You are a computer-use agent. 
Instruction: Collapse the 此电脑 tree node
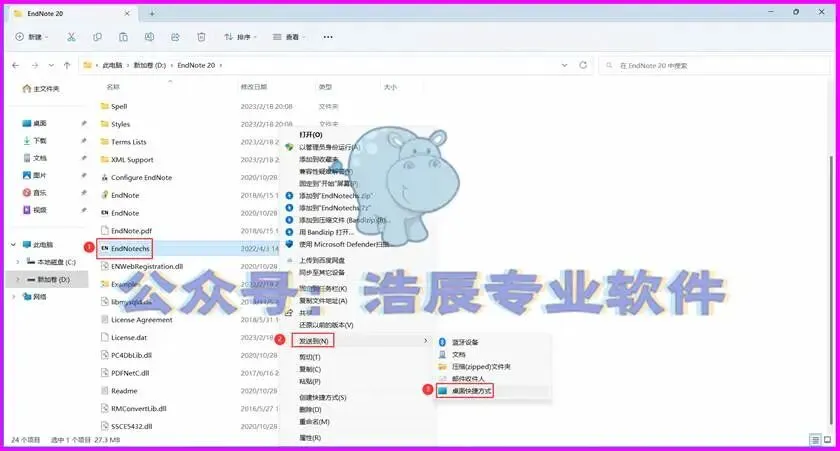(13, 245)
